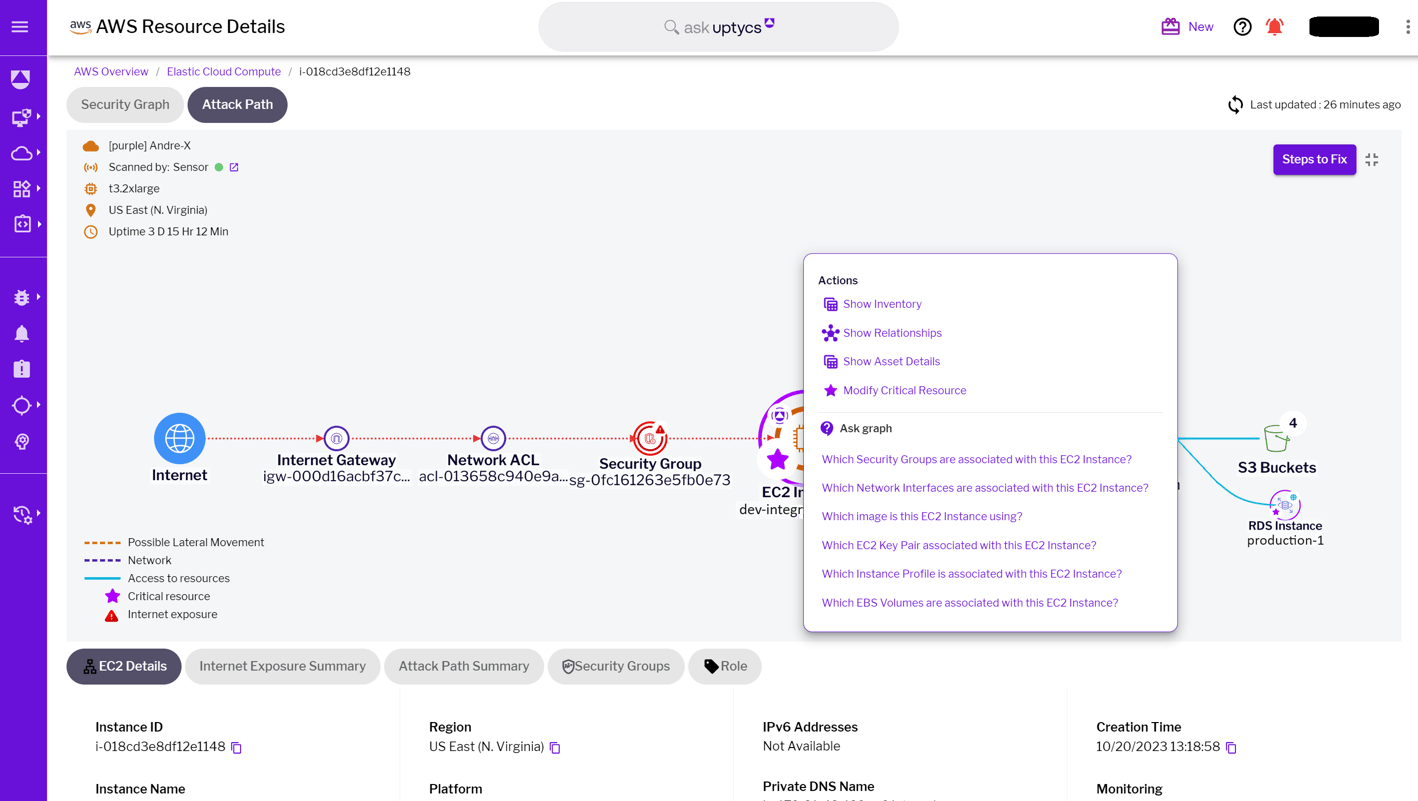Viewport: 1418px width, 801px height.
Task: Select the compliance briefcase icon in sidebar
Action: 22,368
